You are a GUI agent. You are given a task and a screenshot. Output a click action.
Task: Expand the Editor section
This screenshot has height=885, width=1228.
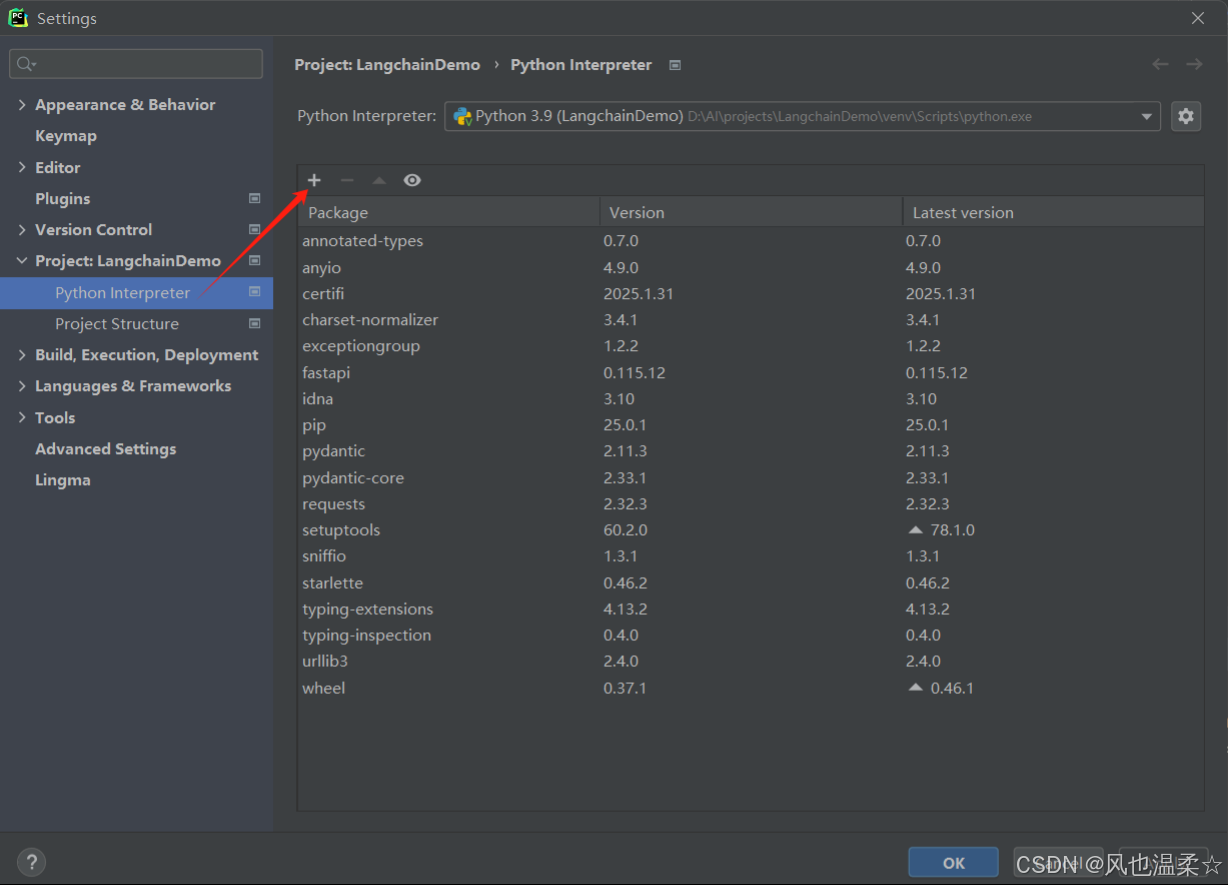22,167
